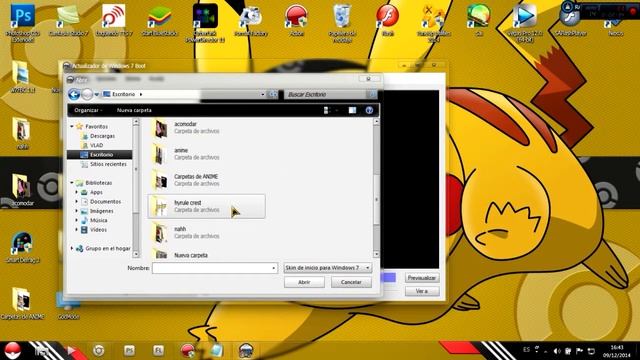Image resolution: width=640 pixels, height=360 pixels.
Task: Toggle the preview pane icon
Action: (352, 110)
